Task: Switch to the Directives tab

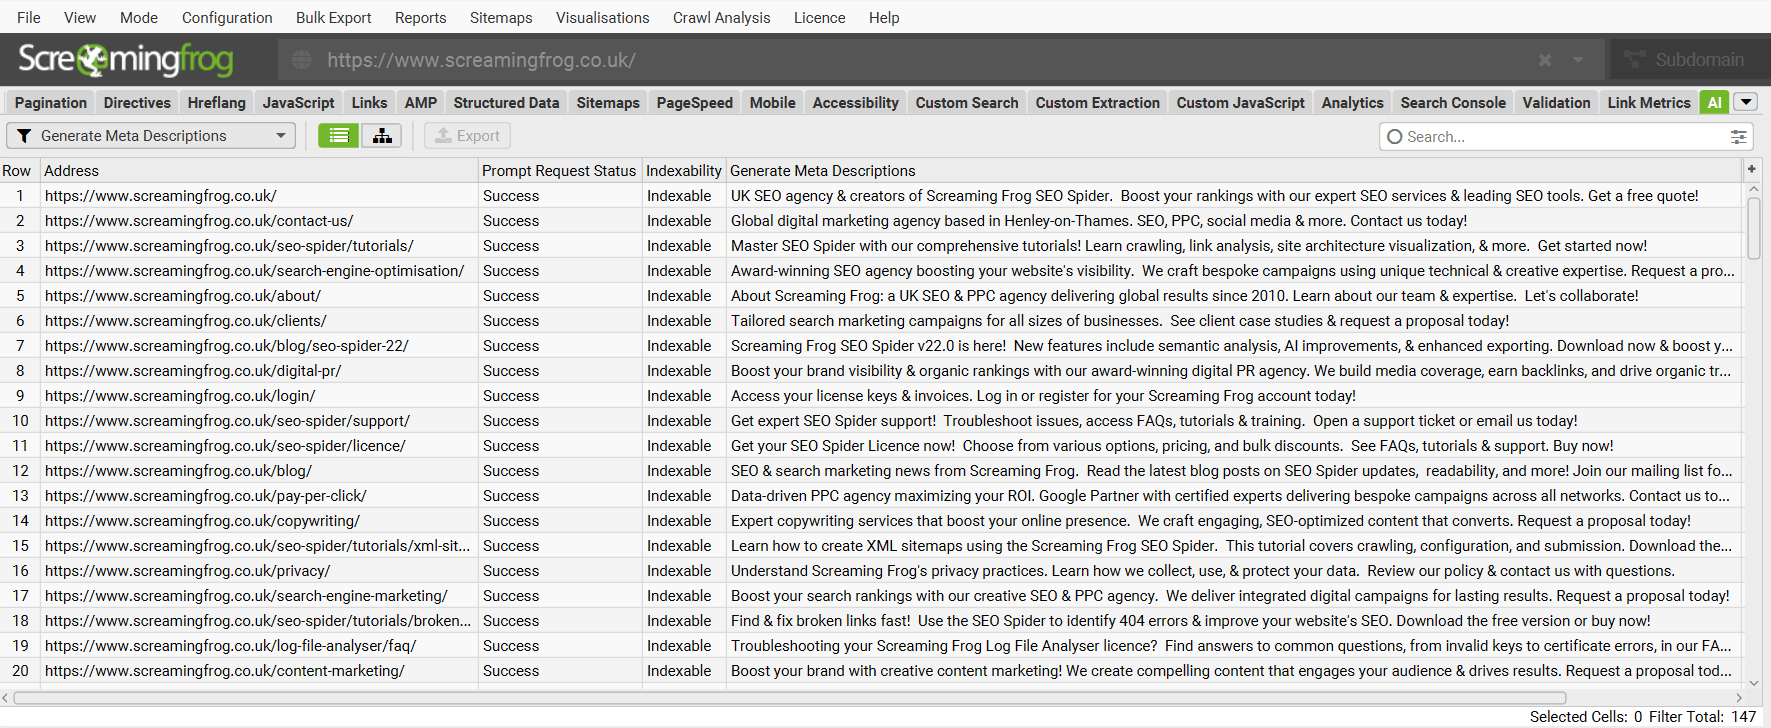Action: coord(137,102)
